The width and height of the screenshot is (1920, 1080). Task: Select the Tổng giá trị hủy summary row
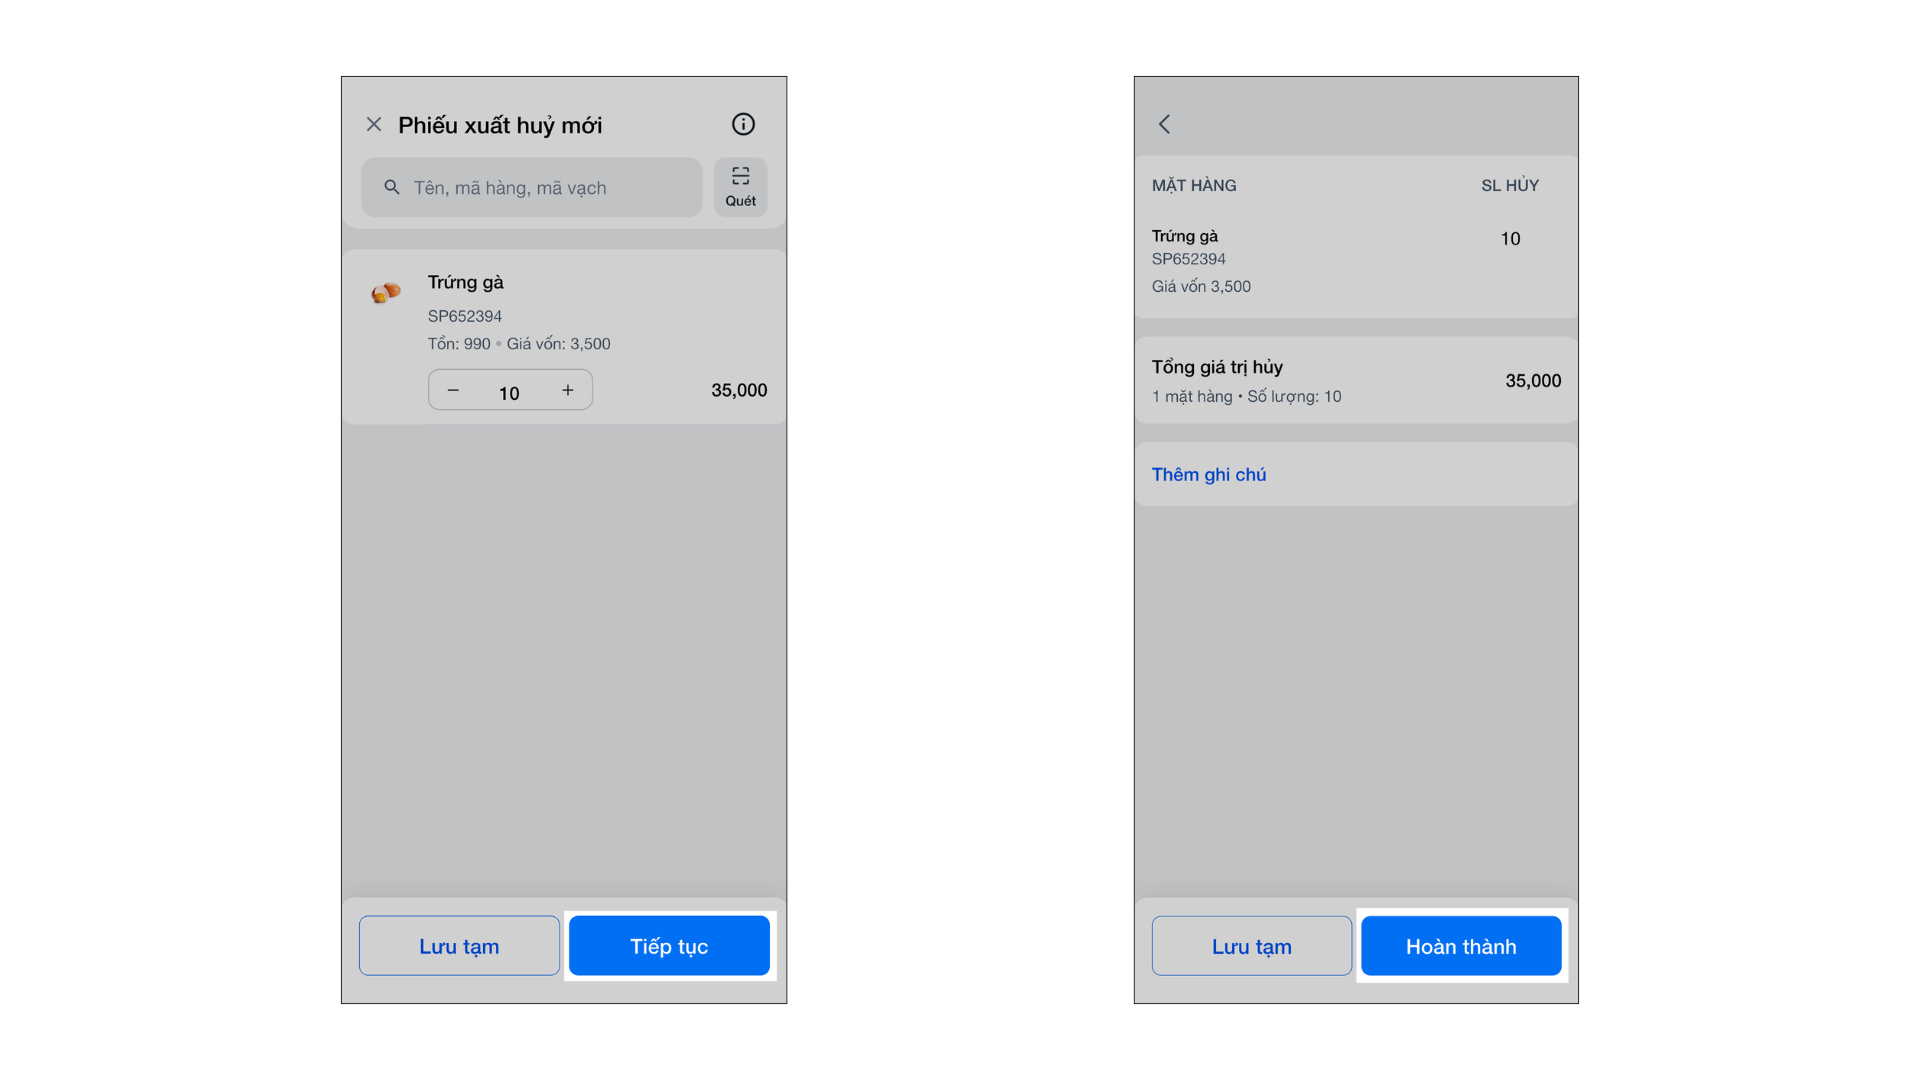coord(1355,381)
